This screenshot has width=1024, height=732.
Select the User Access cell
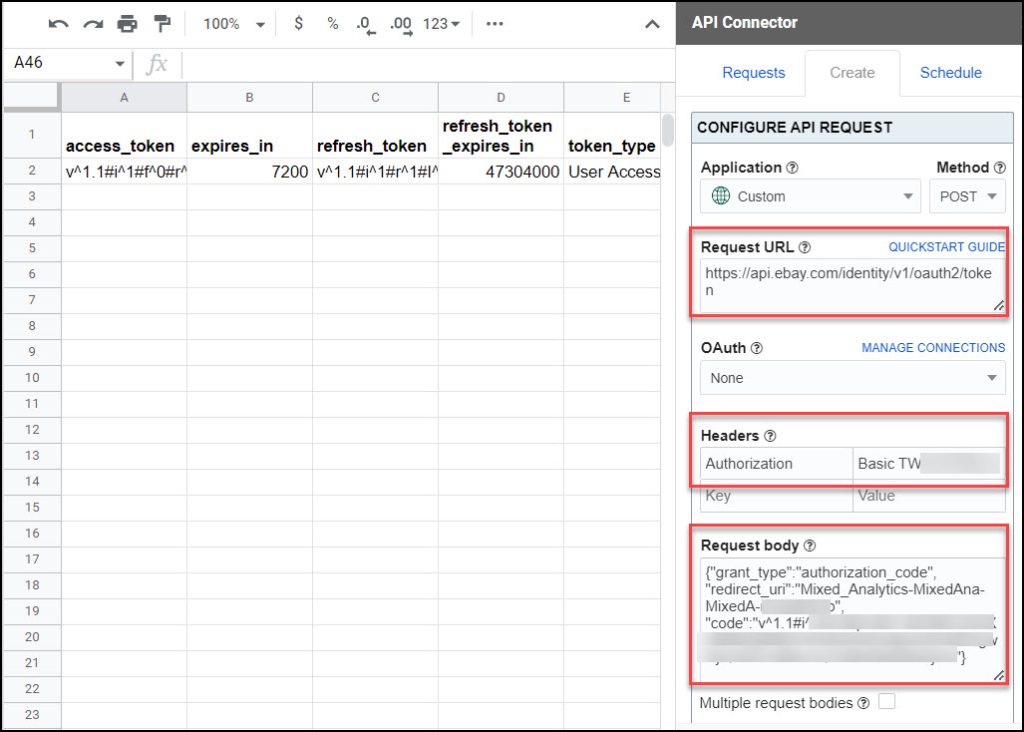pyautogui.click(x=612, y=172)
